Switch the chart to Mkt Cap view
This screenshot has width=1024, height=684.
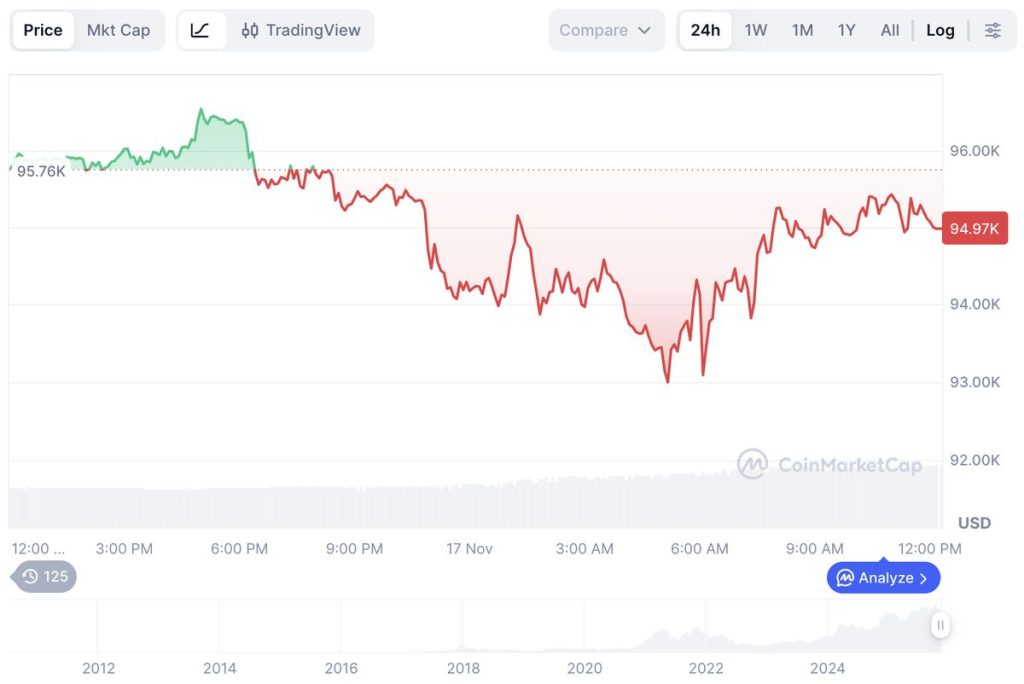[x=119, y=30]
